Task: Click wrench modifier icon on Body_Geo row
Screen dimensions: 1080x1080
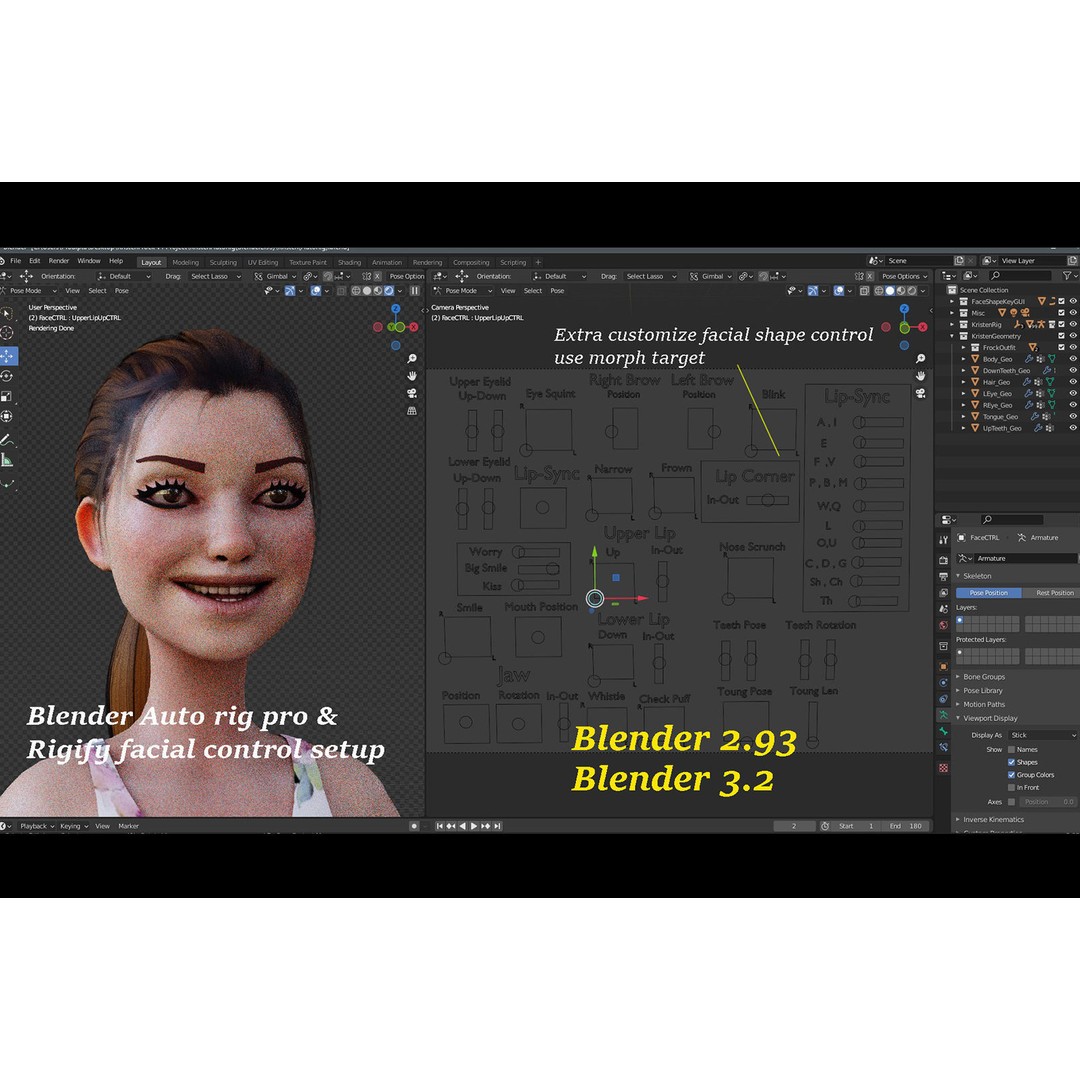Action: click(x=1029, y=359)
